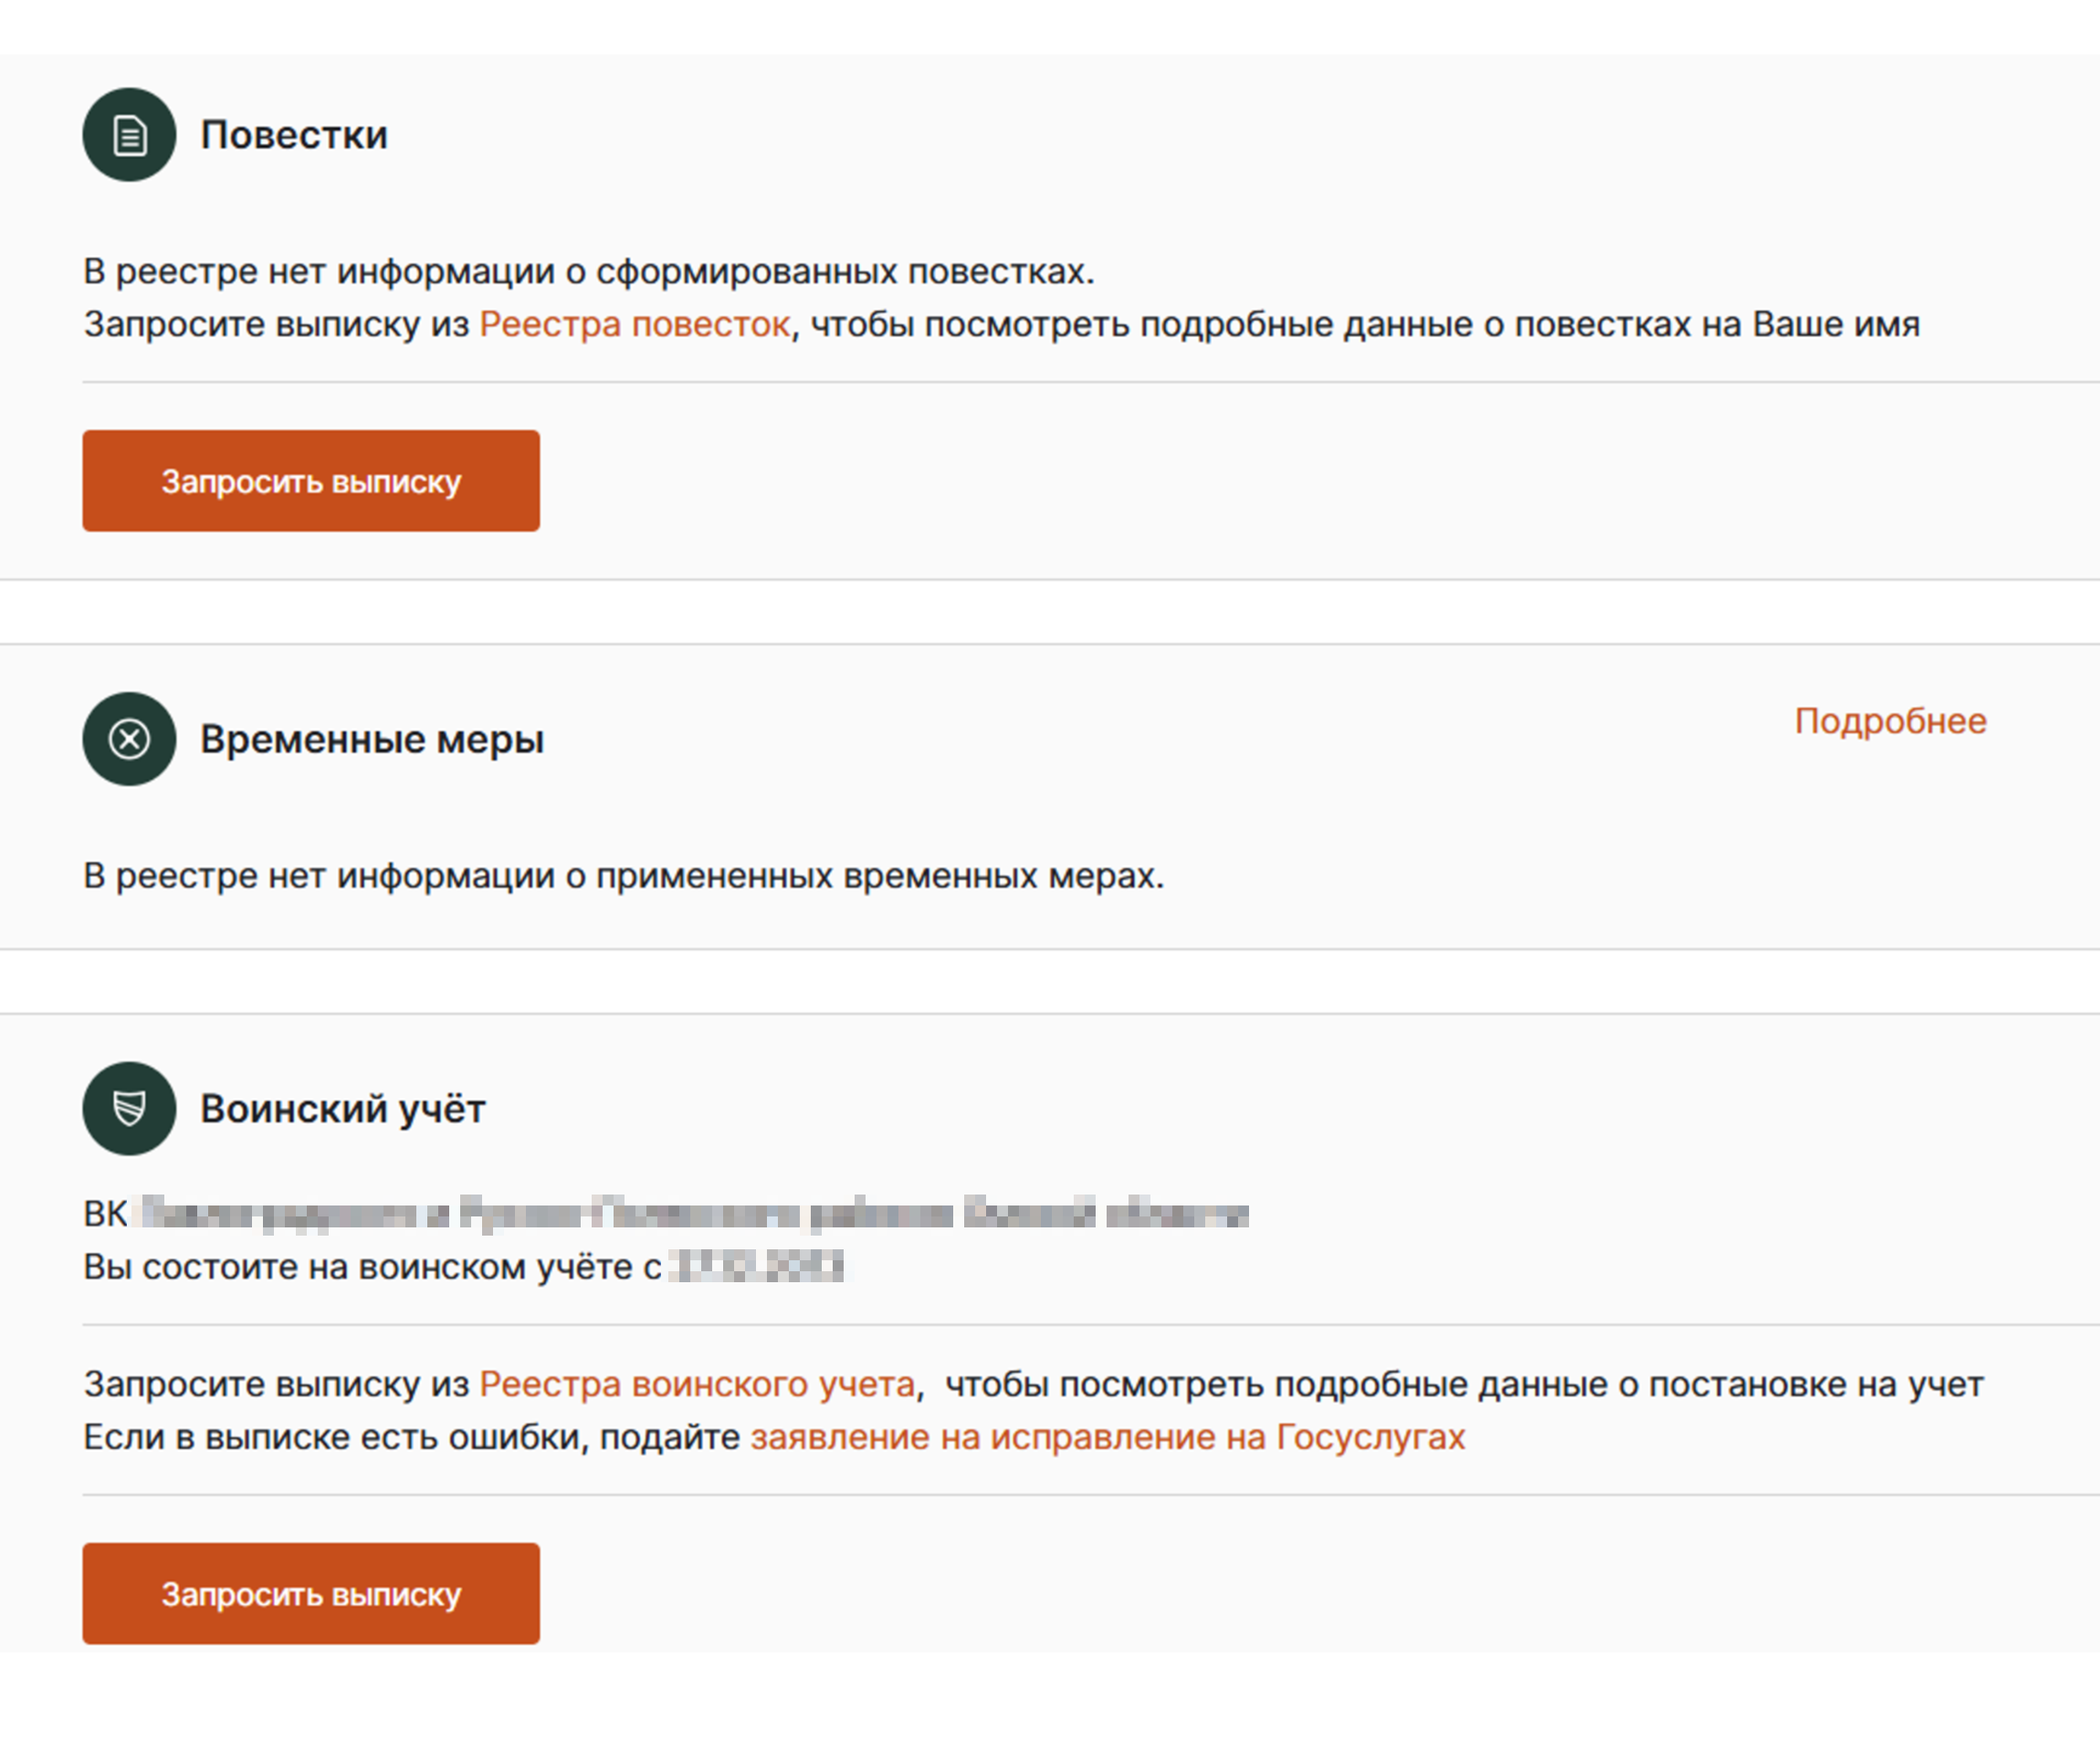2100x1737 pixels.
Task: Click the Повестки section heading
Action: tap(294, 135)
